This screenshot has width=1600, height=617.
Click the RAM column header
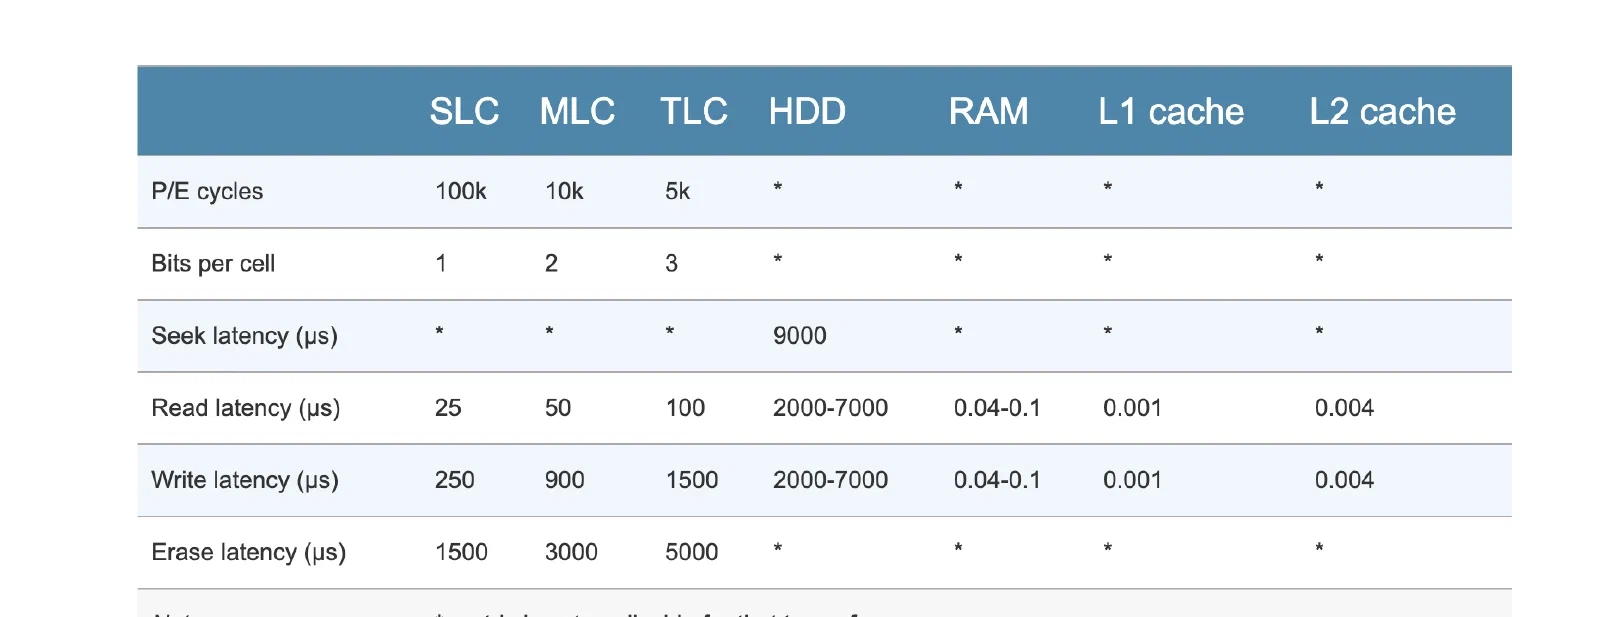coord(988,111)
